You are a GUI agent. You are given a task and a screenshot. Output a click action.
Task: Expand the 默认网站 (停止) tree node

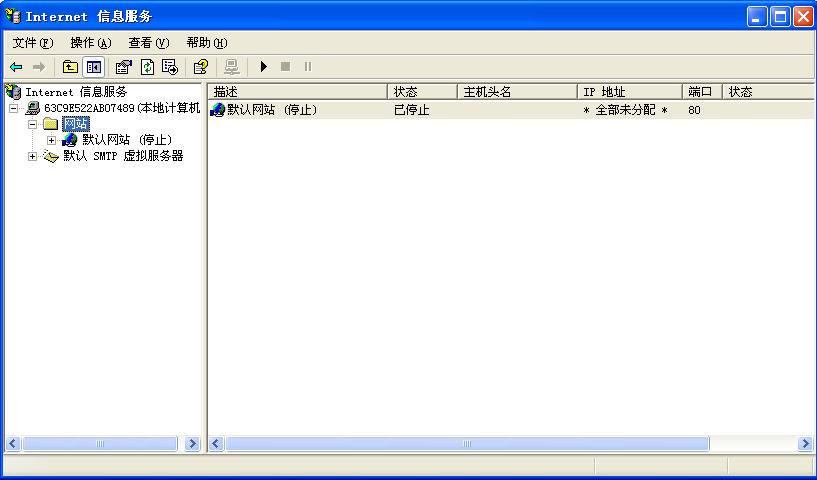point(52,140)
